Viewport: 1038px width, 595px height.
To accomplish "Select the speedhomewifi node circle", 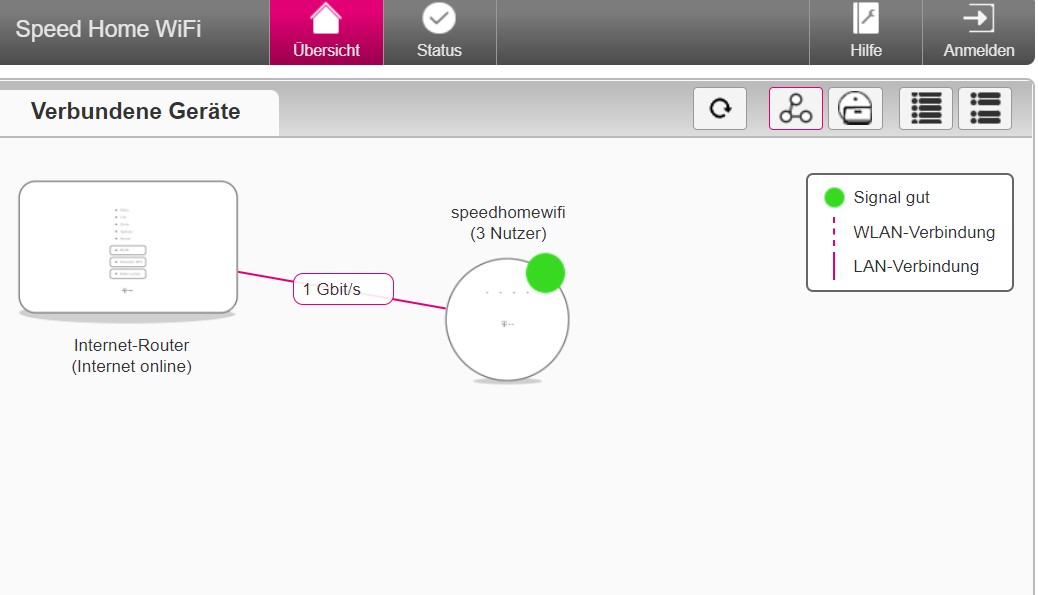I will [507, 320].
